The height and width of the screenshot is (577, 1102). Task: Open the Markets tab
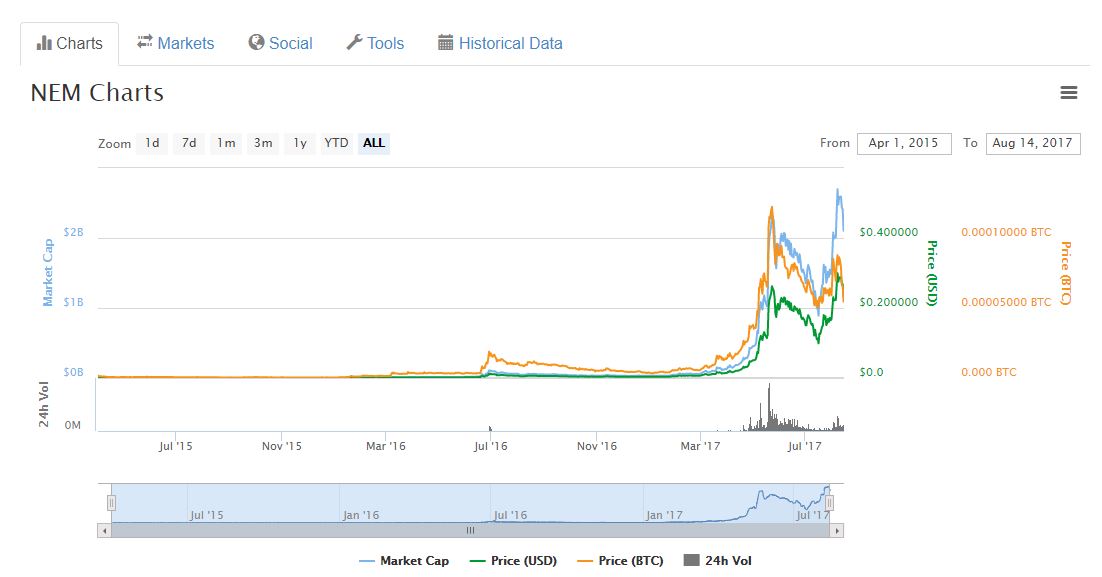[176, 44]
